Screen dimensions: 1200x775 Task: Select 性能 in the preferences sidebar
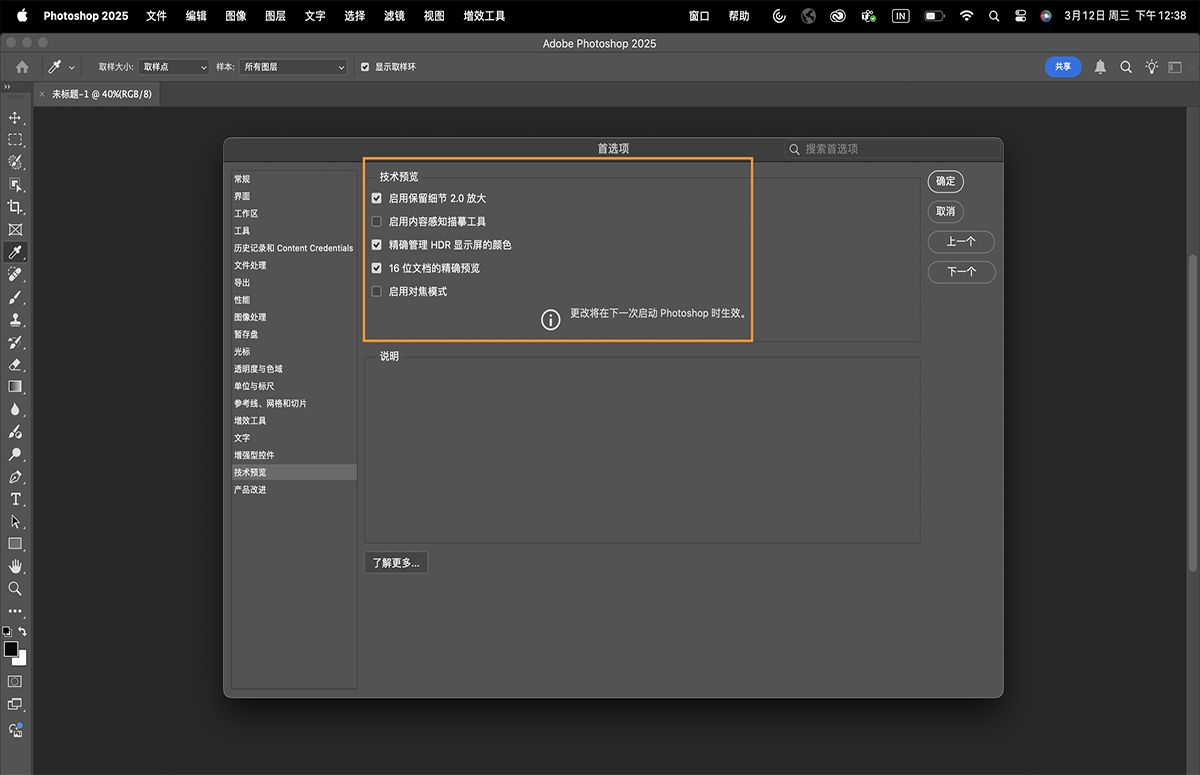(241, 299)
